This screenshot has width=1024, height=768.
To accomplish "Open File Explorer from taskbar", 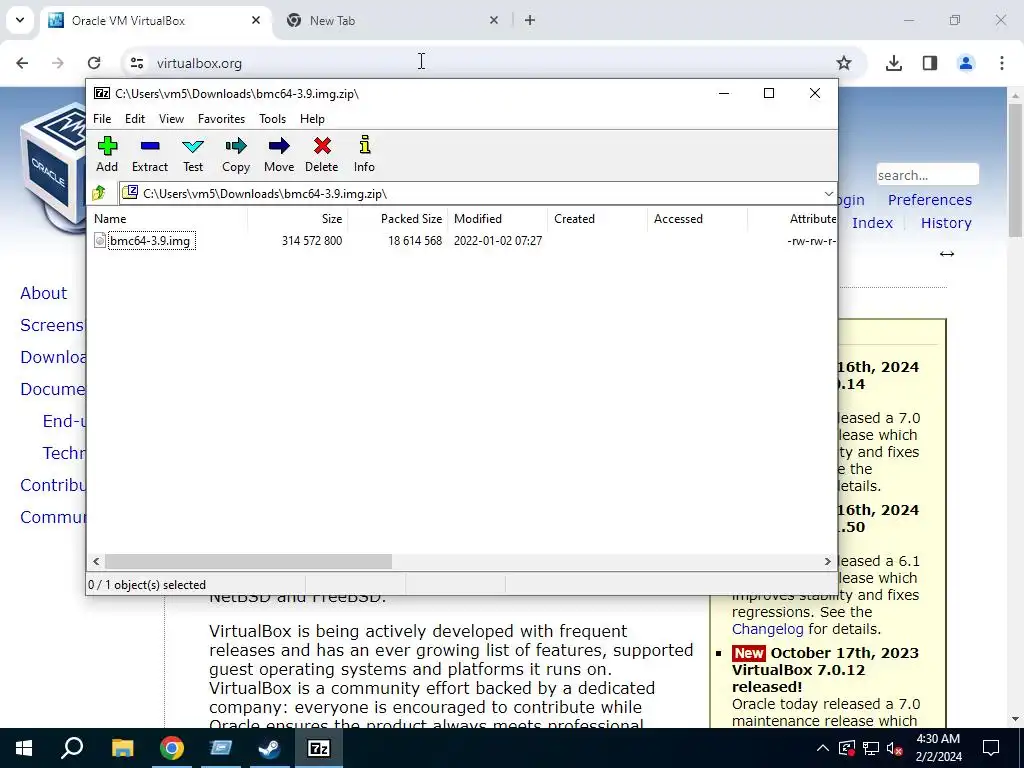I will [122, 748].
